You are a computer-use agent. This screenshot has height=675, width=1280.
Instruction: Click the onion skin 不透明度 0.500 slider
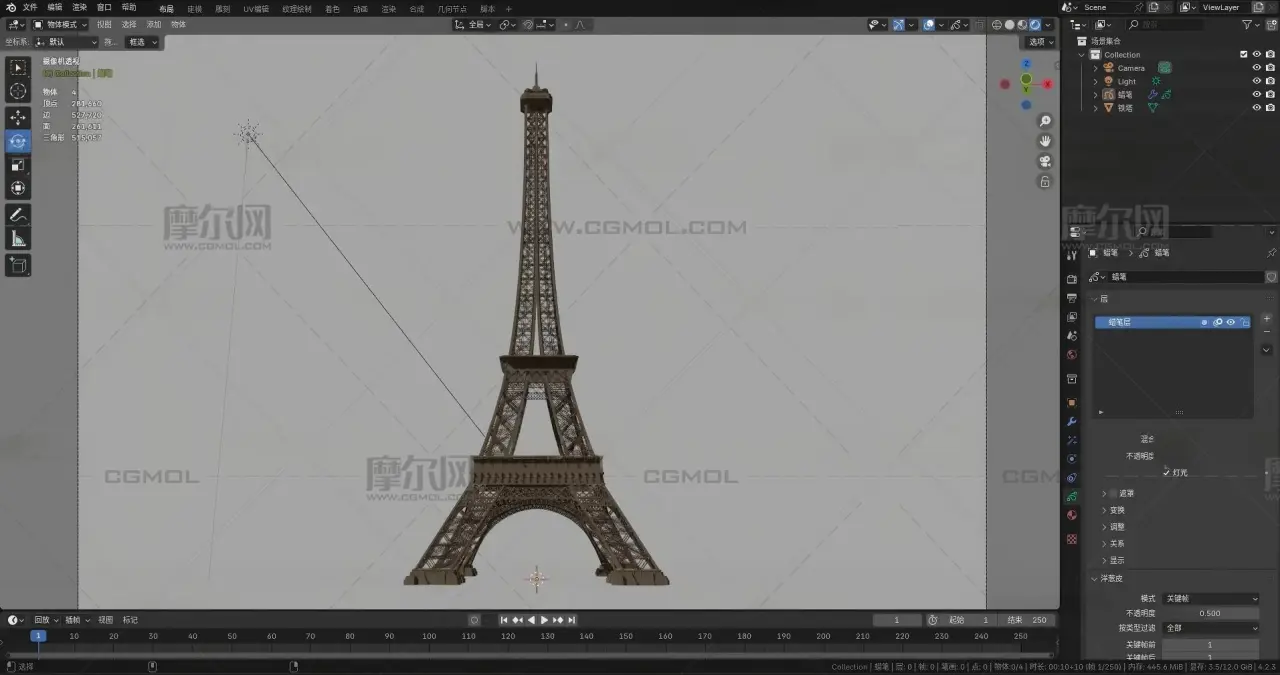pyautogui.click(x=1208, y=613)
